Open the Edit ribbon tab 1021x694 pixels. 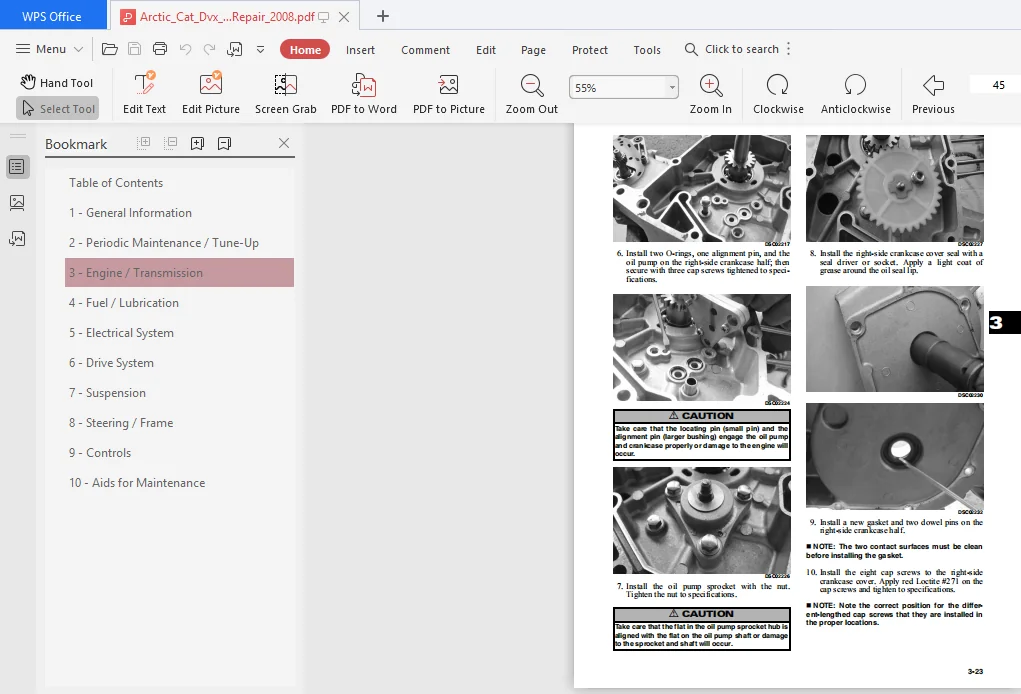coord(486,50)
